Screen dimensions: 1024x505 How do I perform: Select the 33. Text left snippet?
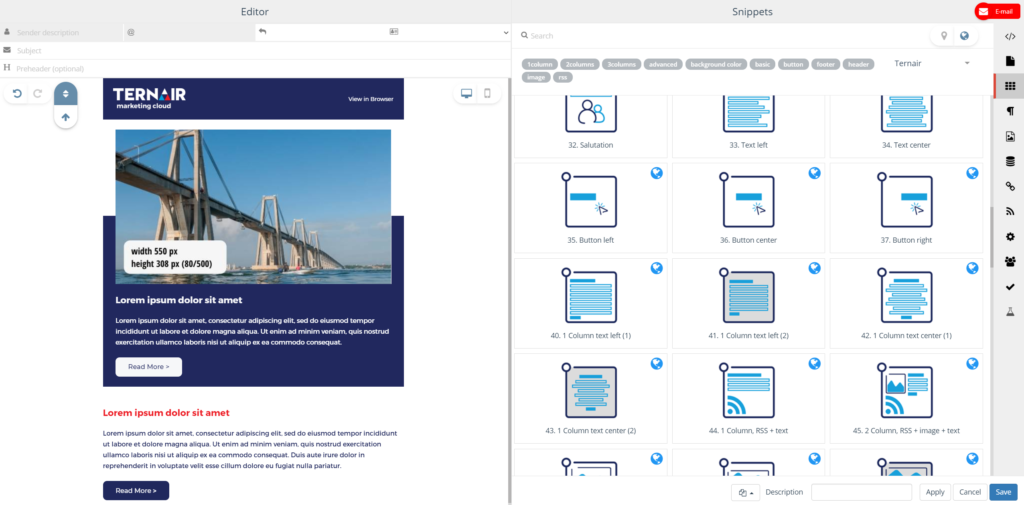748,126
